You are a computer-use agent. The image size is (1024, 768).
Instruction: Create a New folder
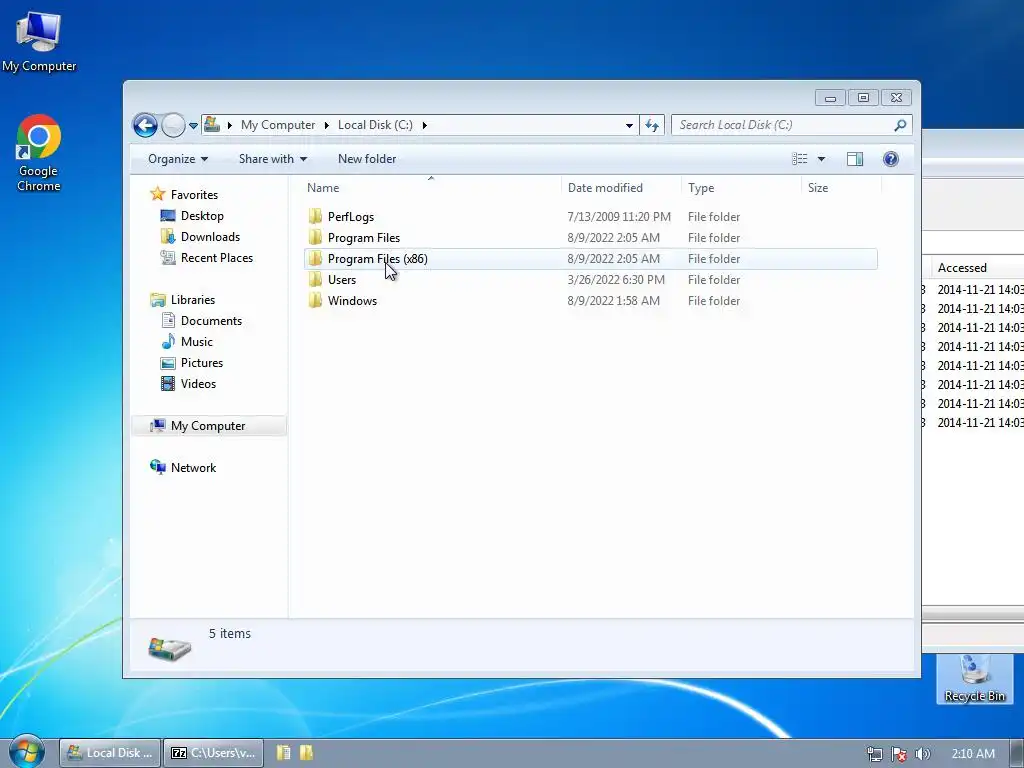[367, 159]
